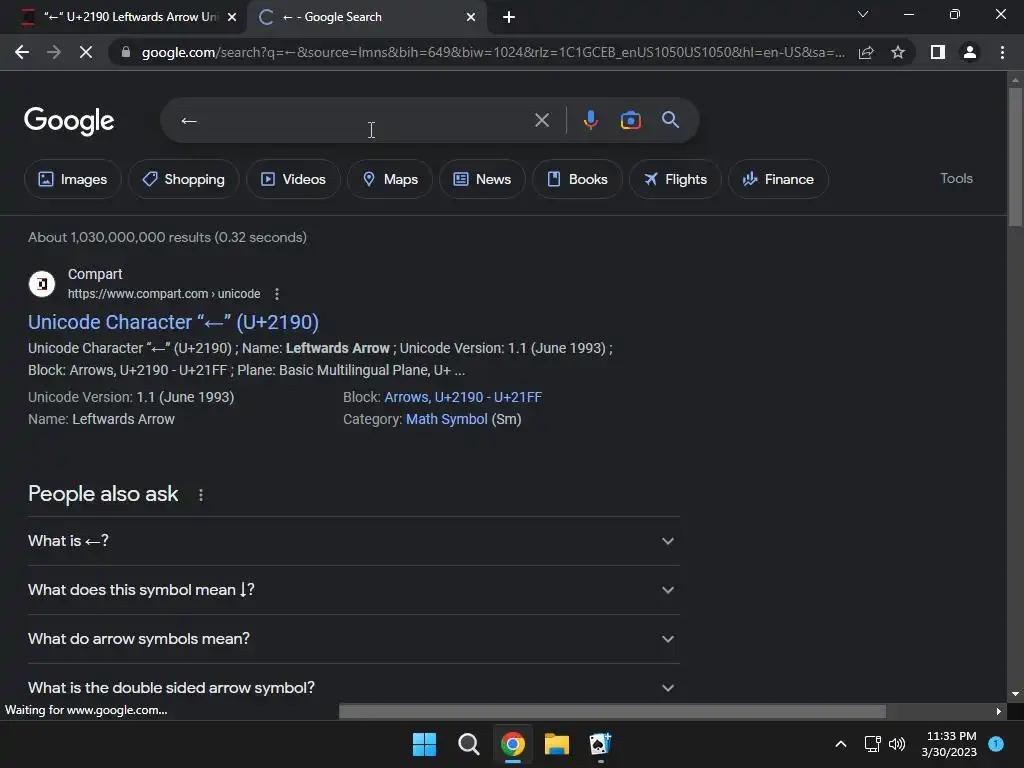This screenshot has height=768, width=1024.
Task: Click inside the Google search field
Action: pyautogui.click(x=353, y=120)
